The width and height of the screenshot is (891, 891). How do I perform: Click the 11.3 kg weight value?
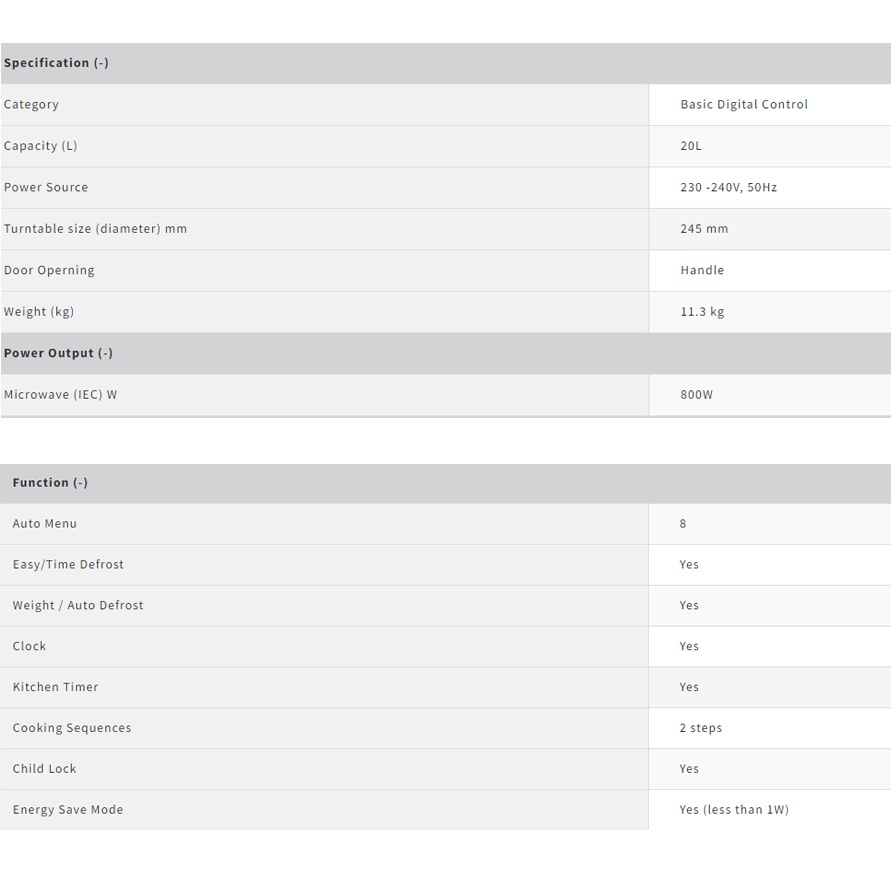[702, 312]
